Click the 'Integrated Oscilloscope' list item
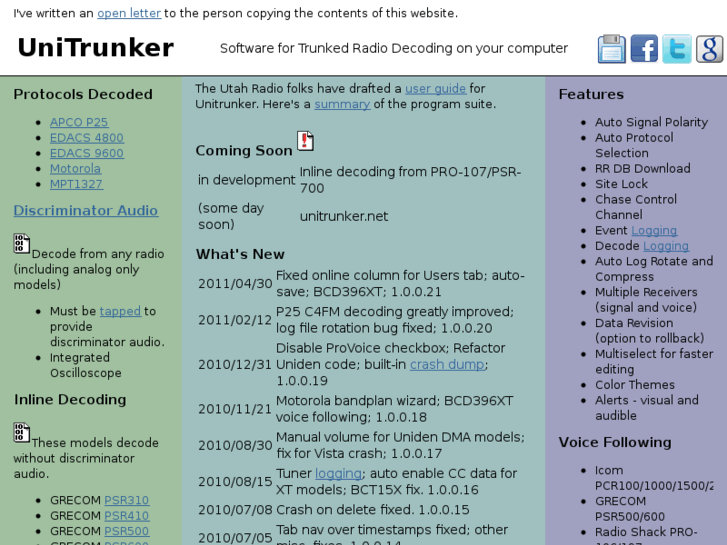This screenshot has width=727, height=545. click(x=86, y=365)
